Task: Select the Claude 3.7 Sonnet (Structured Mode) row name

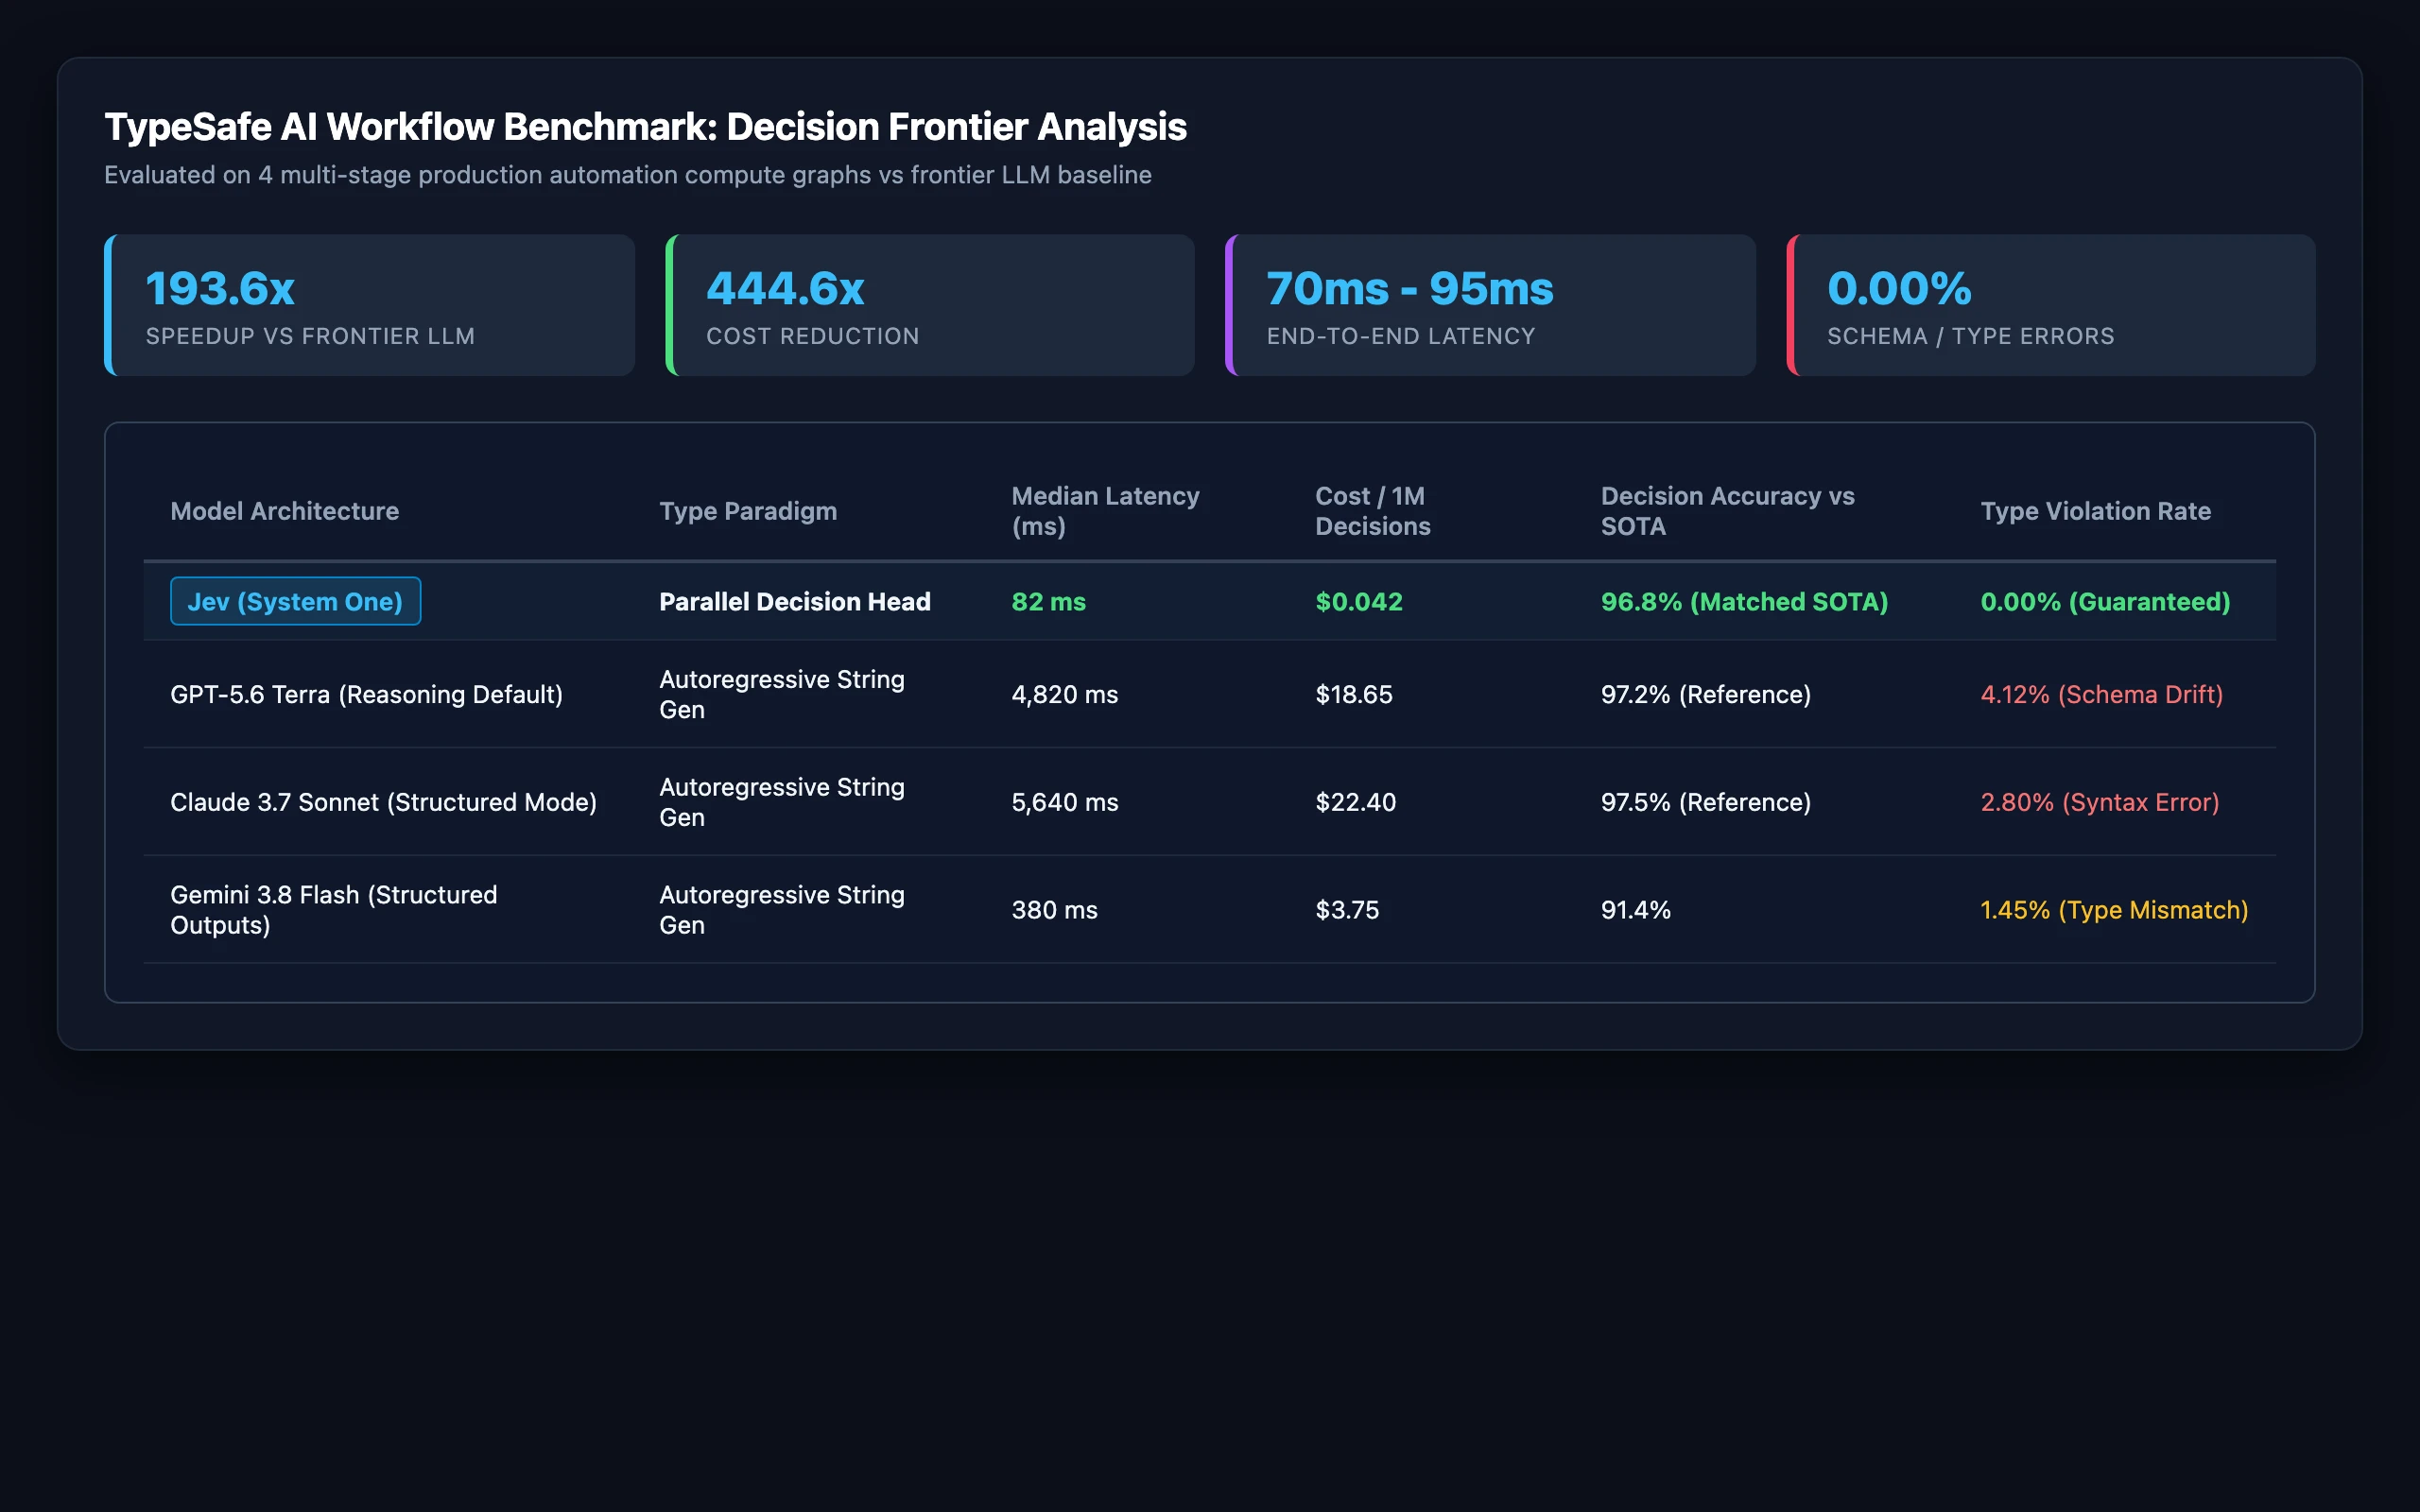Action: pos(383,802)
